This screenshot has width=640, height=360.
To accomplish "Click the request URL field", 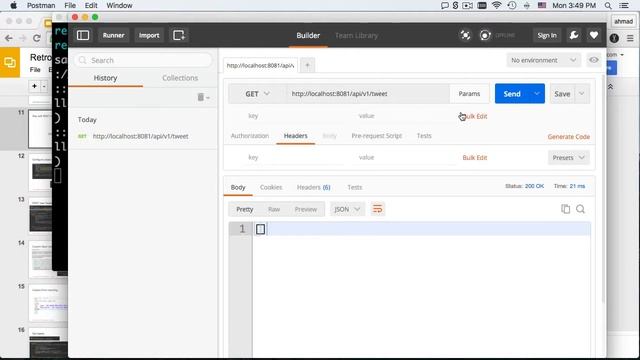I will (367, 93).
